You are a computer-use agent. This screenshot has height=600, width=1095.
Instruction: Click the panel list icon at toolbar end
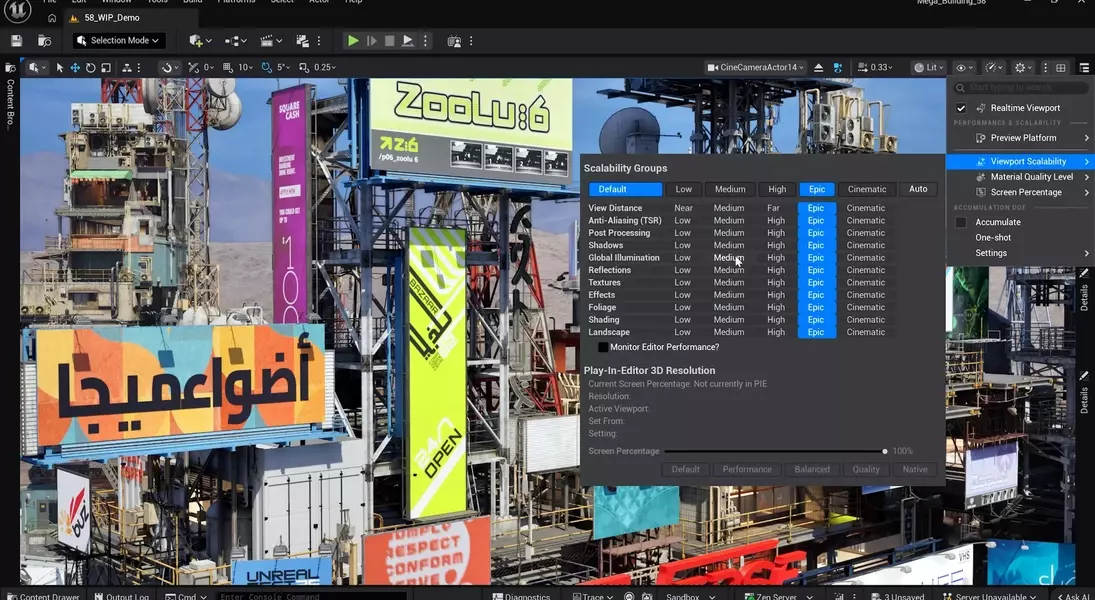pyautogui.click(x=1084, y=68)
